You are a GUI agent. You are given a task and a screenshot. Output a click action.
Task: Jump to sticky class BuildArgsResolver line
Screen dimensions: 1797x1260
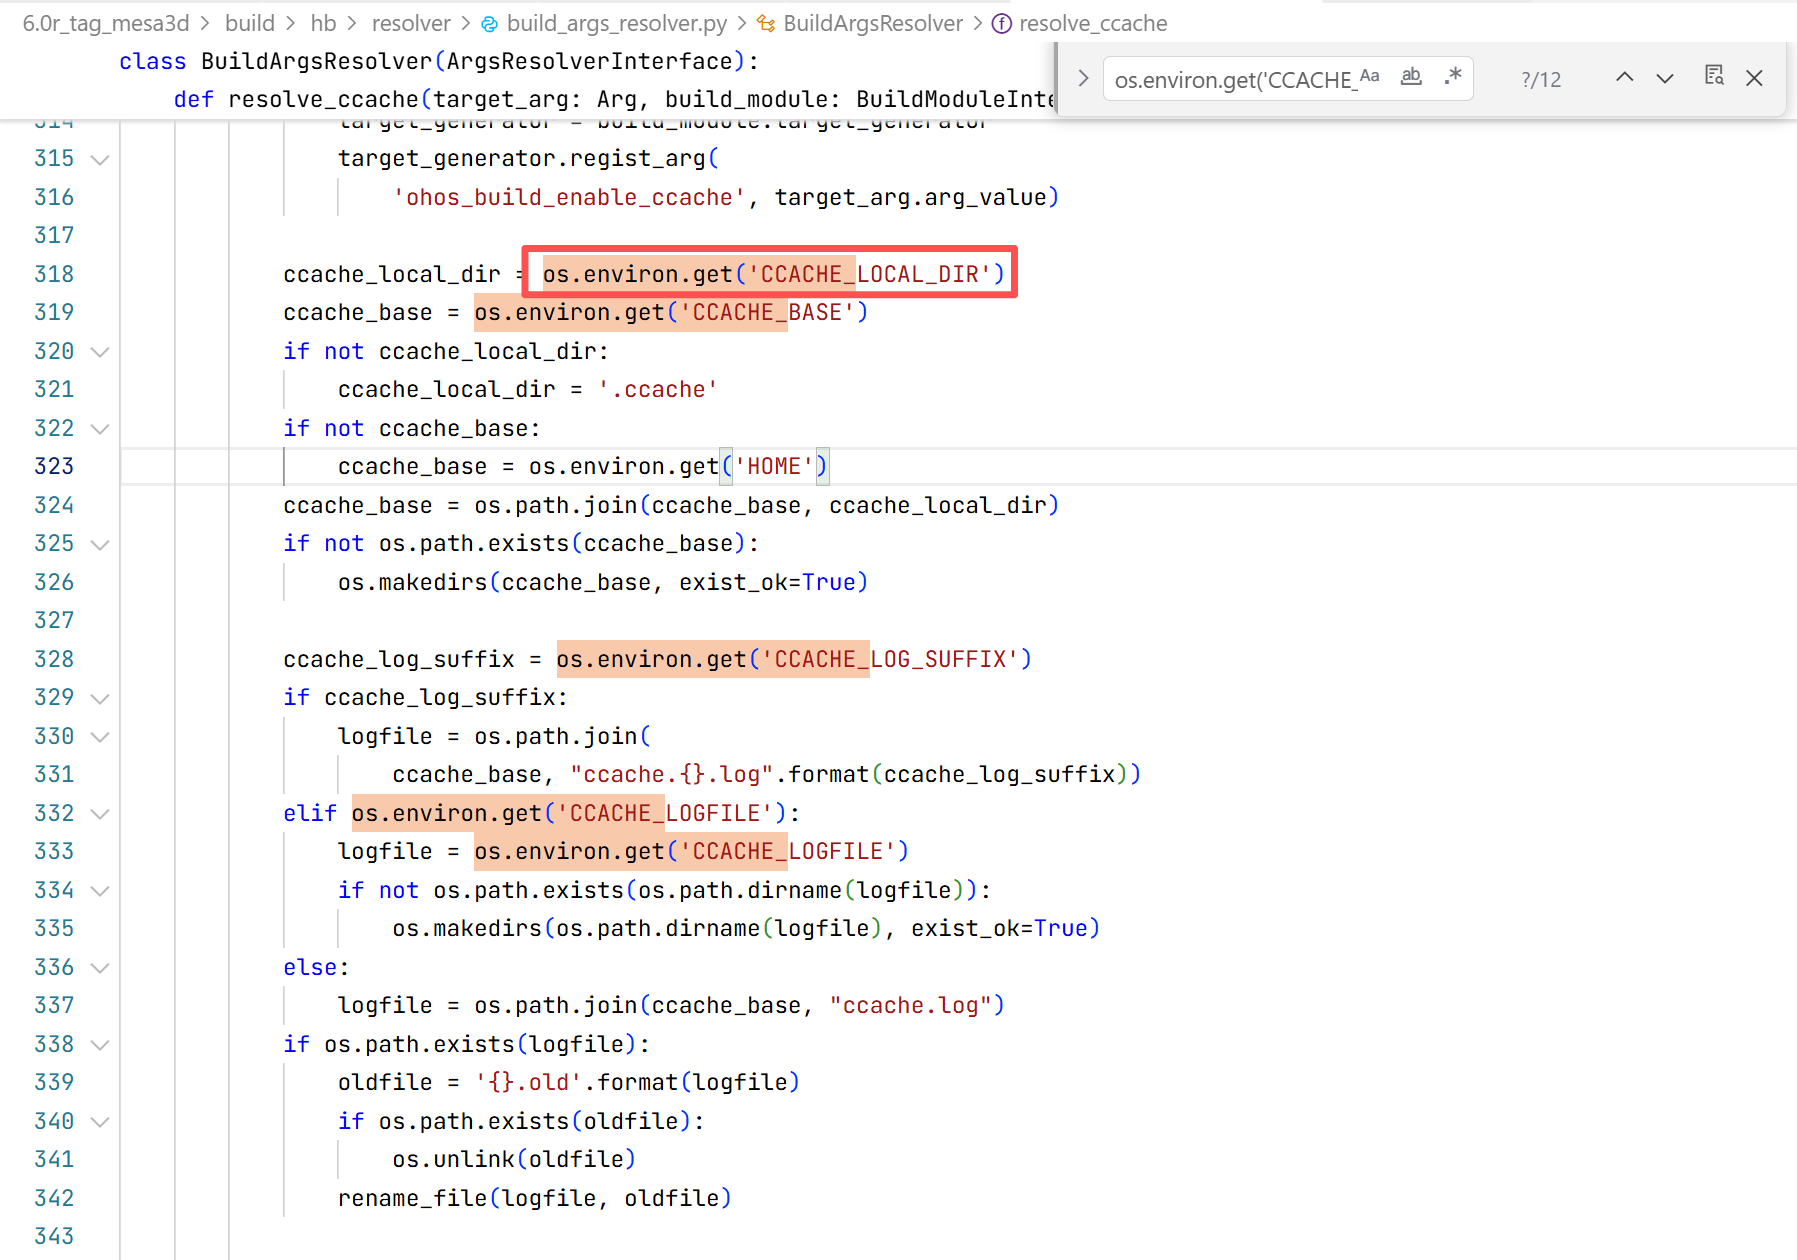[x=439, y=61]
